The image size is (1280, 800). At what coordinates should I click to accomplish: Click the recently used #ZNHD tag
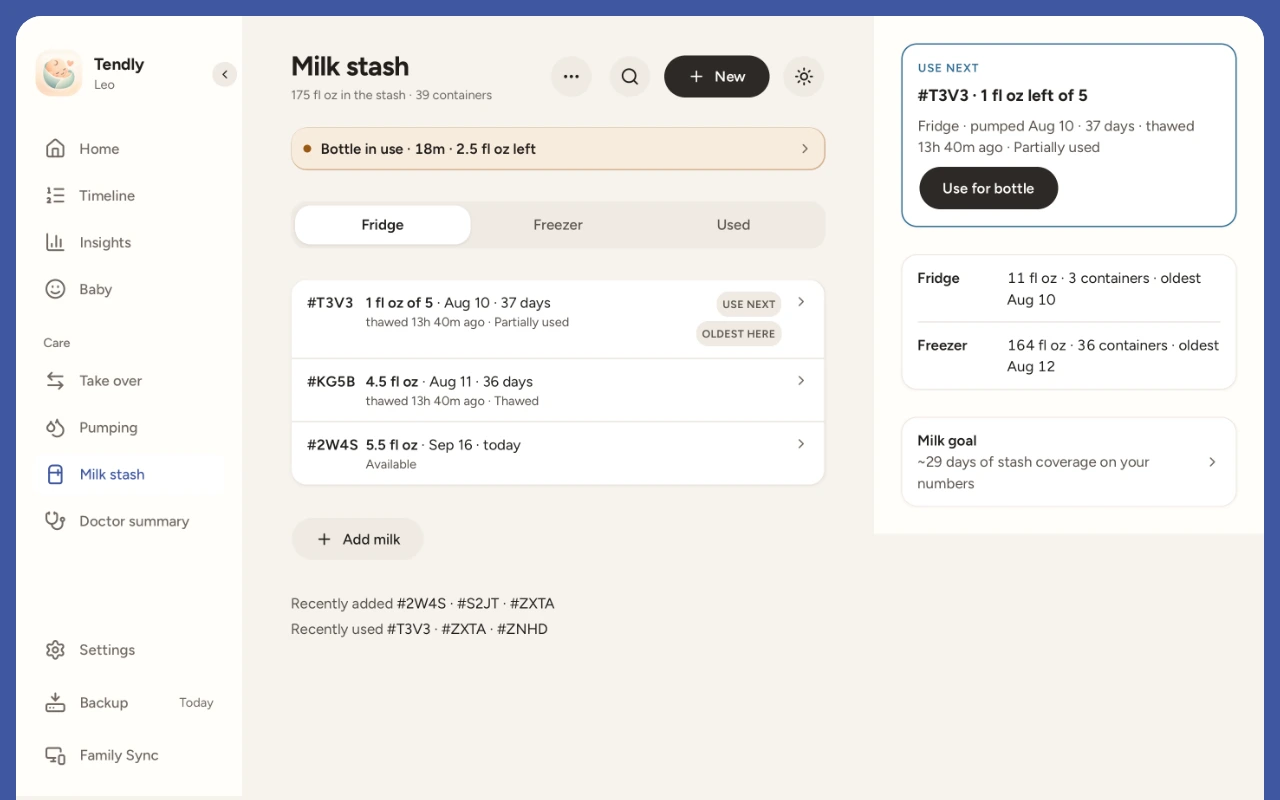[522, 630]
